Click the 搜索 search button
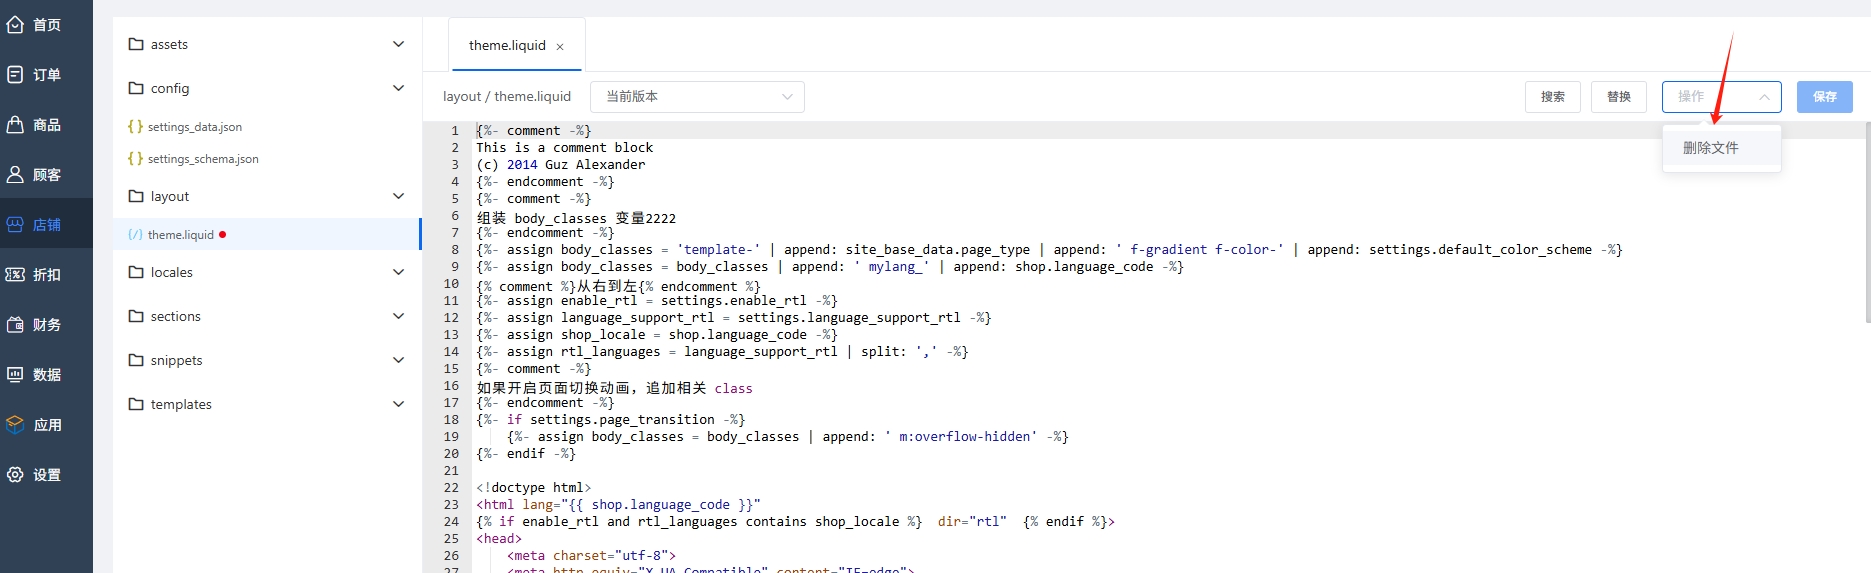Image resolution: width=1871 pixels, height=573 pixels. (x=1552, y=97)
